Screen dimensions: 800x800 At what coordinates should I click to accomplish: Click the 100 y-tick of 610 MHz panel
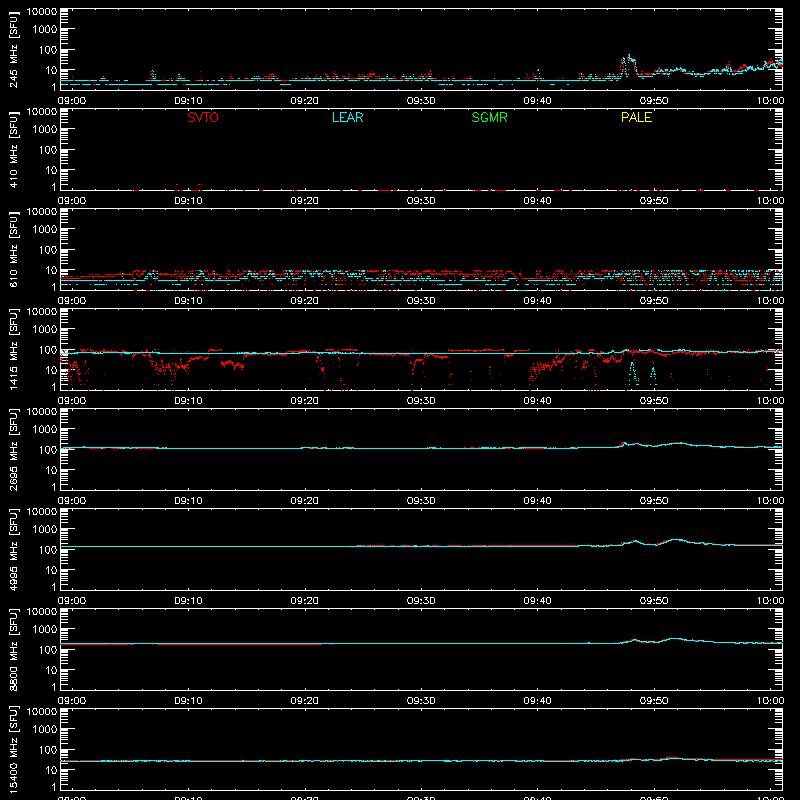(x=48, y=249)
